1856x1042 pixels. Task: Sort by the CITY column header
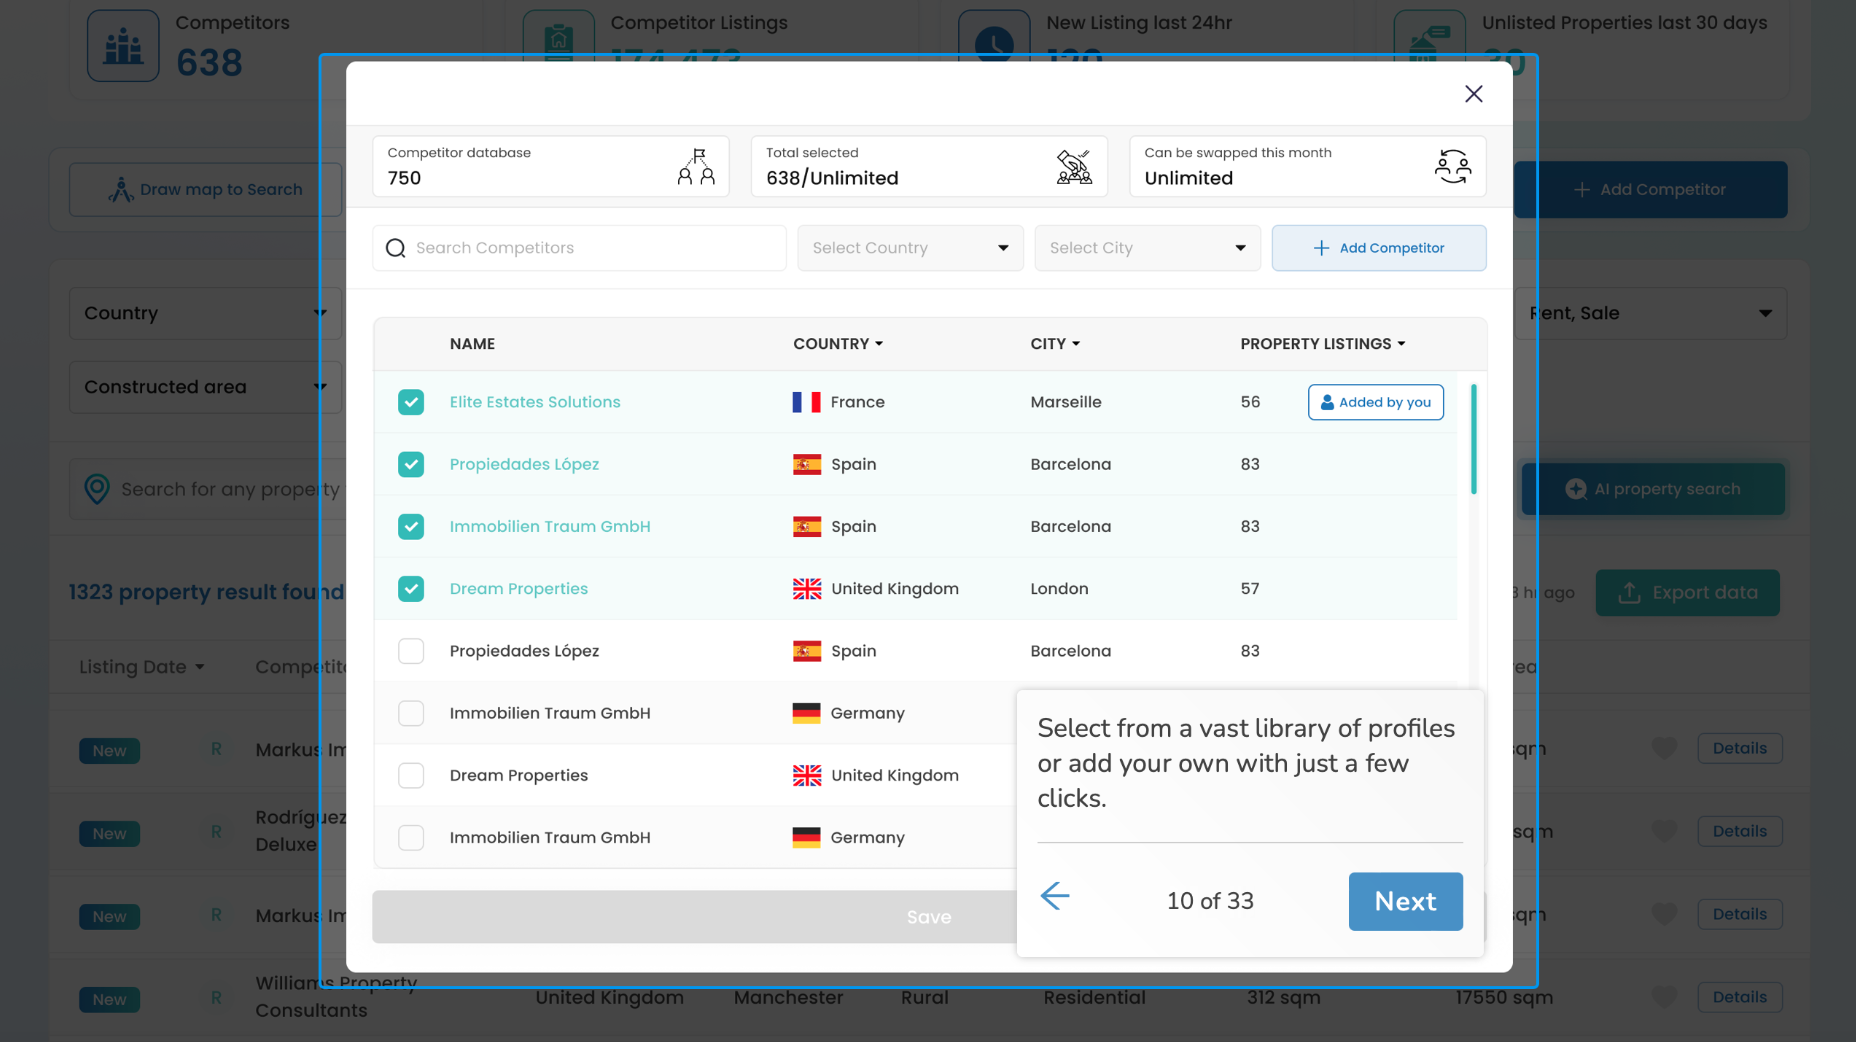[x=1055, y=344]
